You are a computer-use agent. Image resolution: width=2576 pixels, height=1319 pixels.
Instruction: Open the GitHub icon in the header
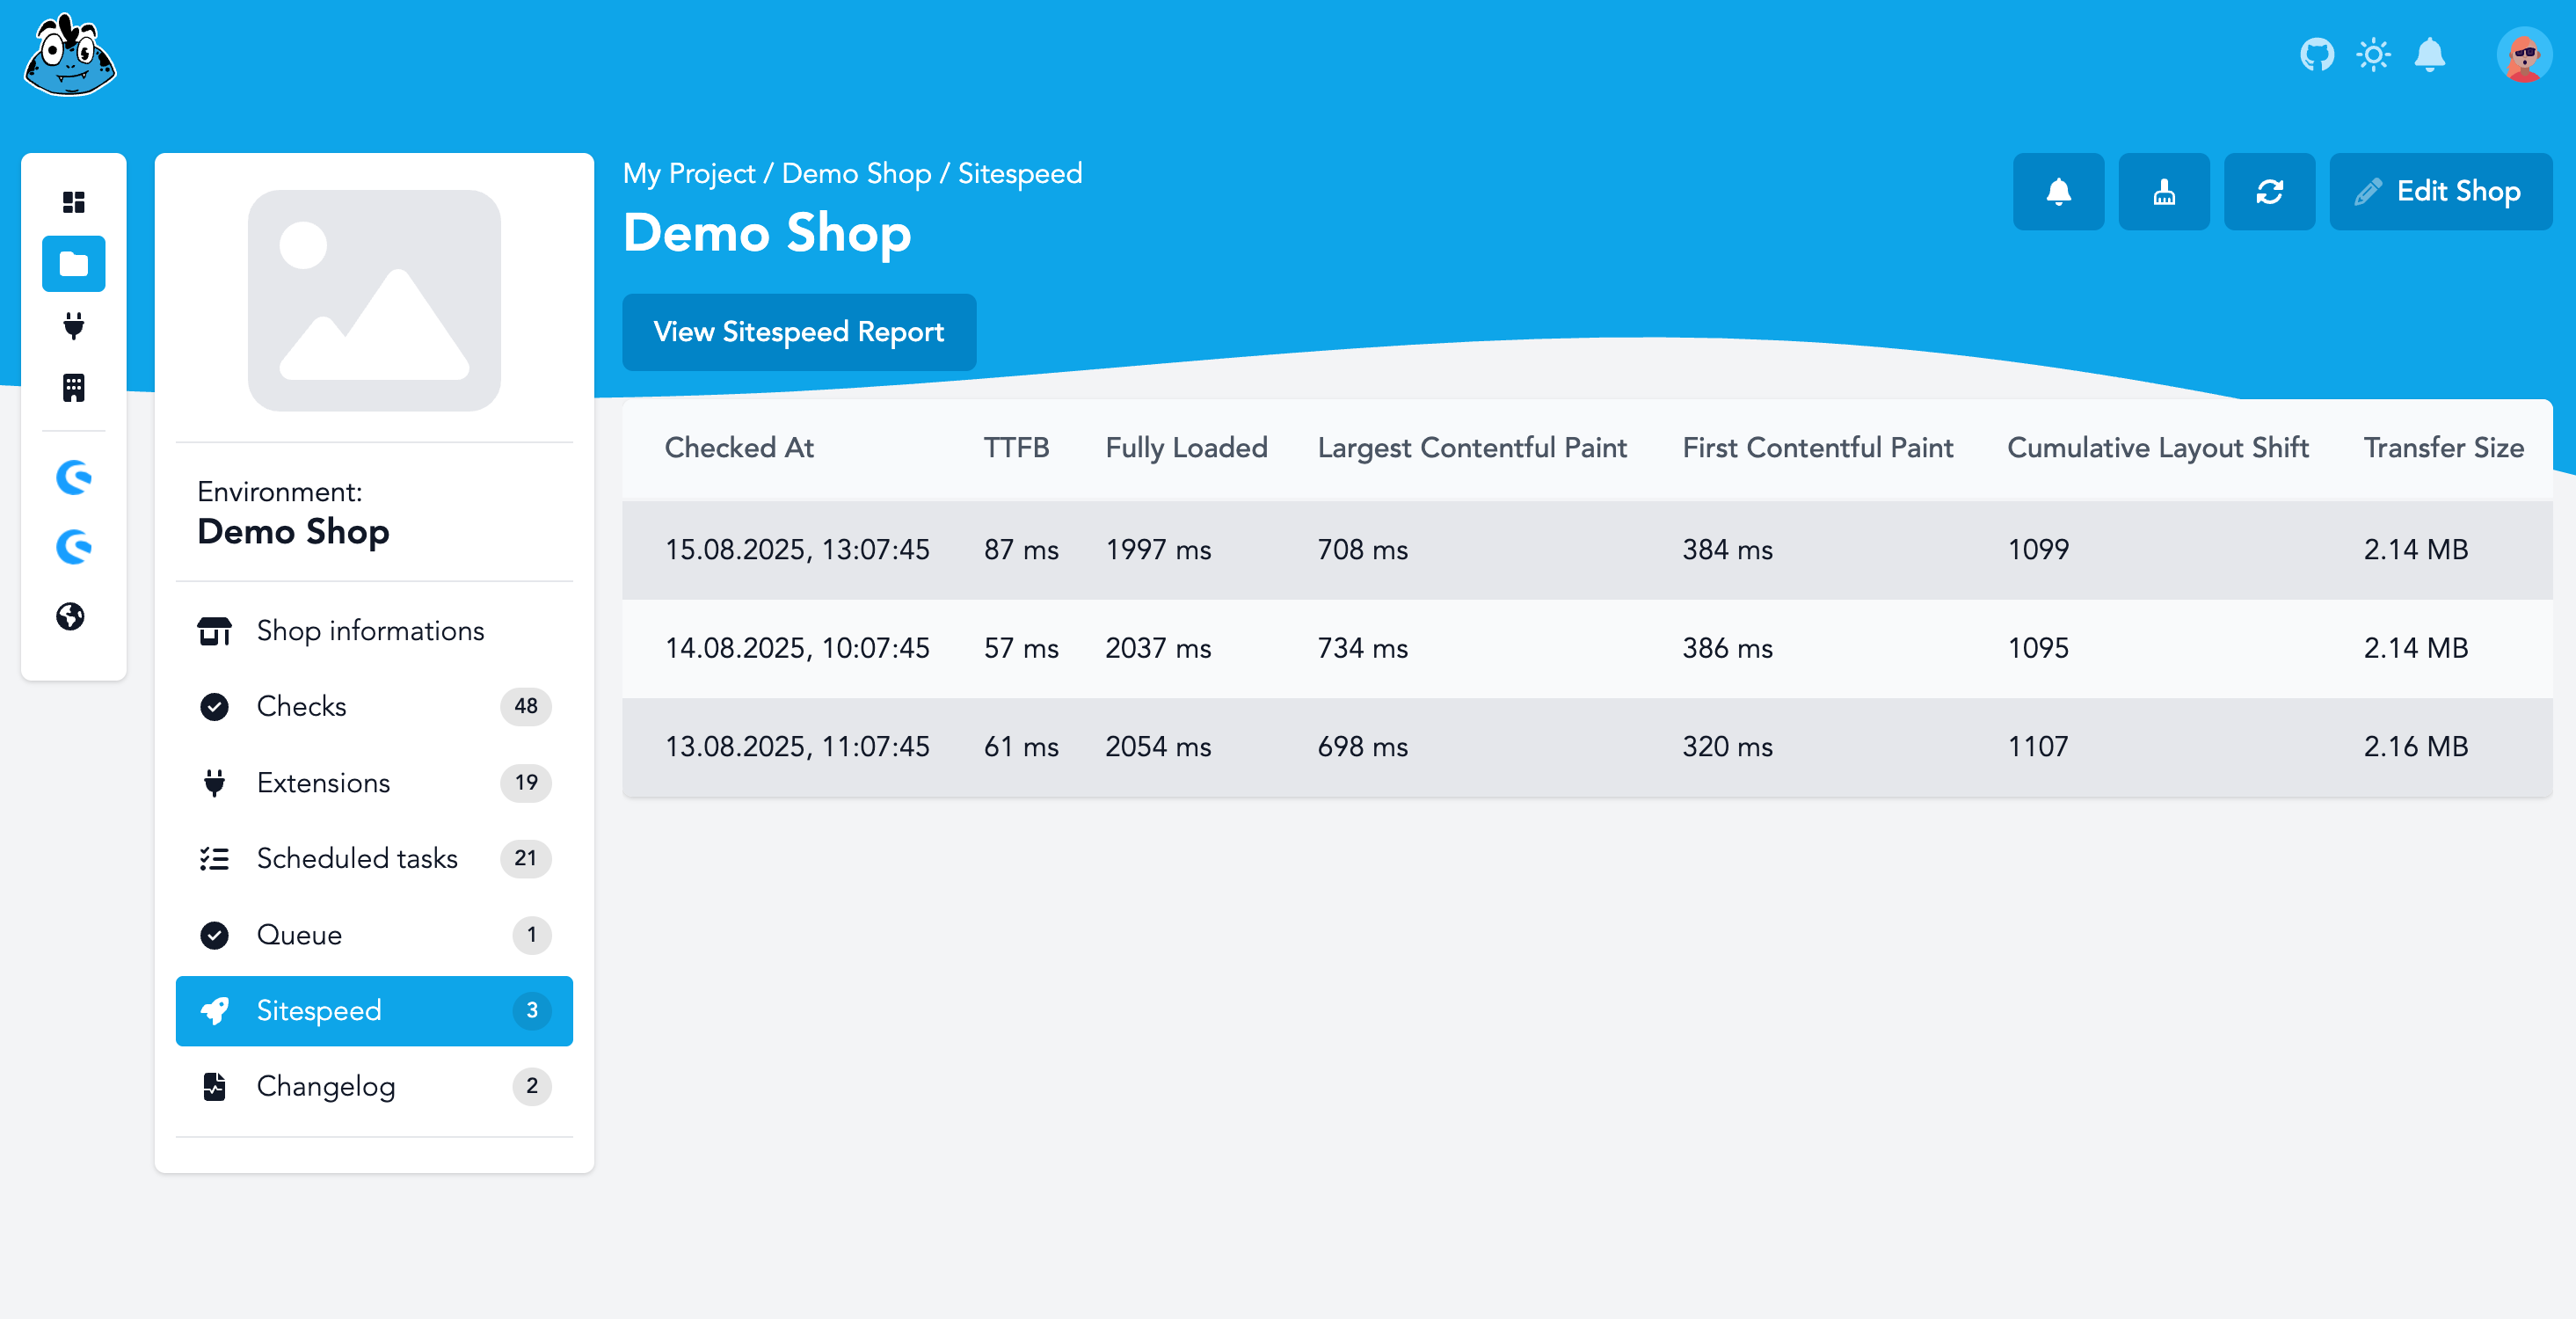pyautogui.click(x=2318, y=55)
